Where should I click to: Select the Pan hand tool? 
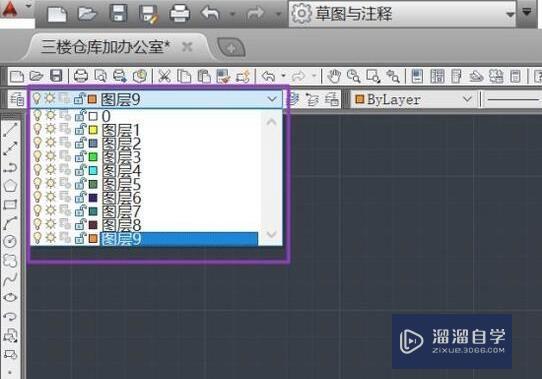(x=334, y=76)
